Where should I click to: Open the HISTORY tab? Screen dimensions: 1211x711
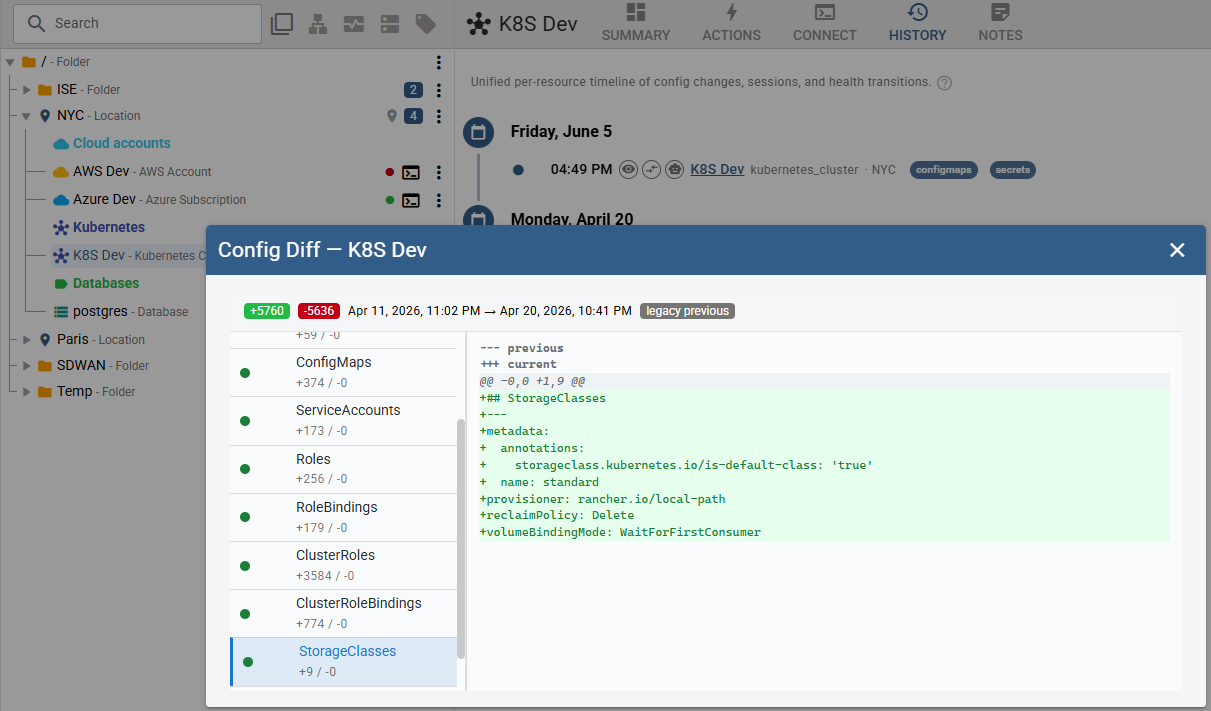pos(917,23)
